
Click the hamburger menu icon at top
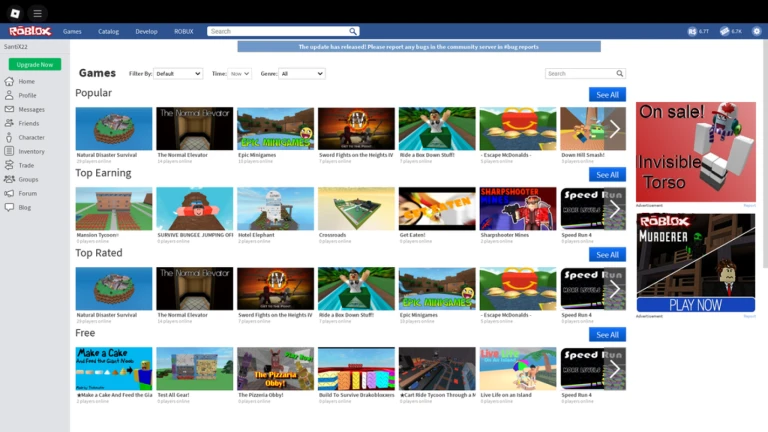tap(37, 13)
